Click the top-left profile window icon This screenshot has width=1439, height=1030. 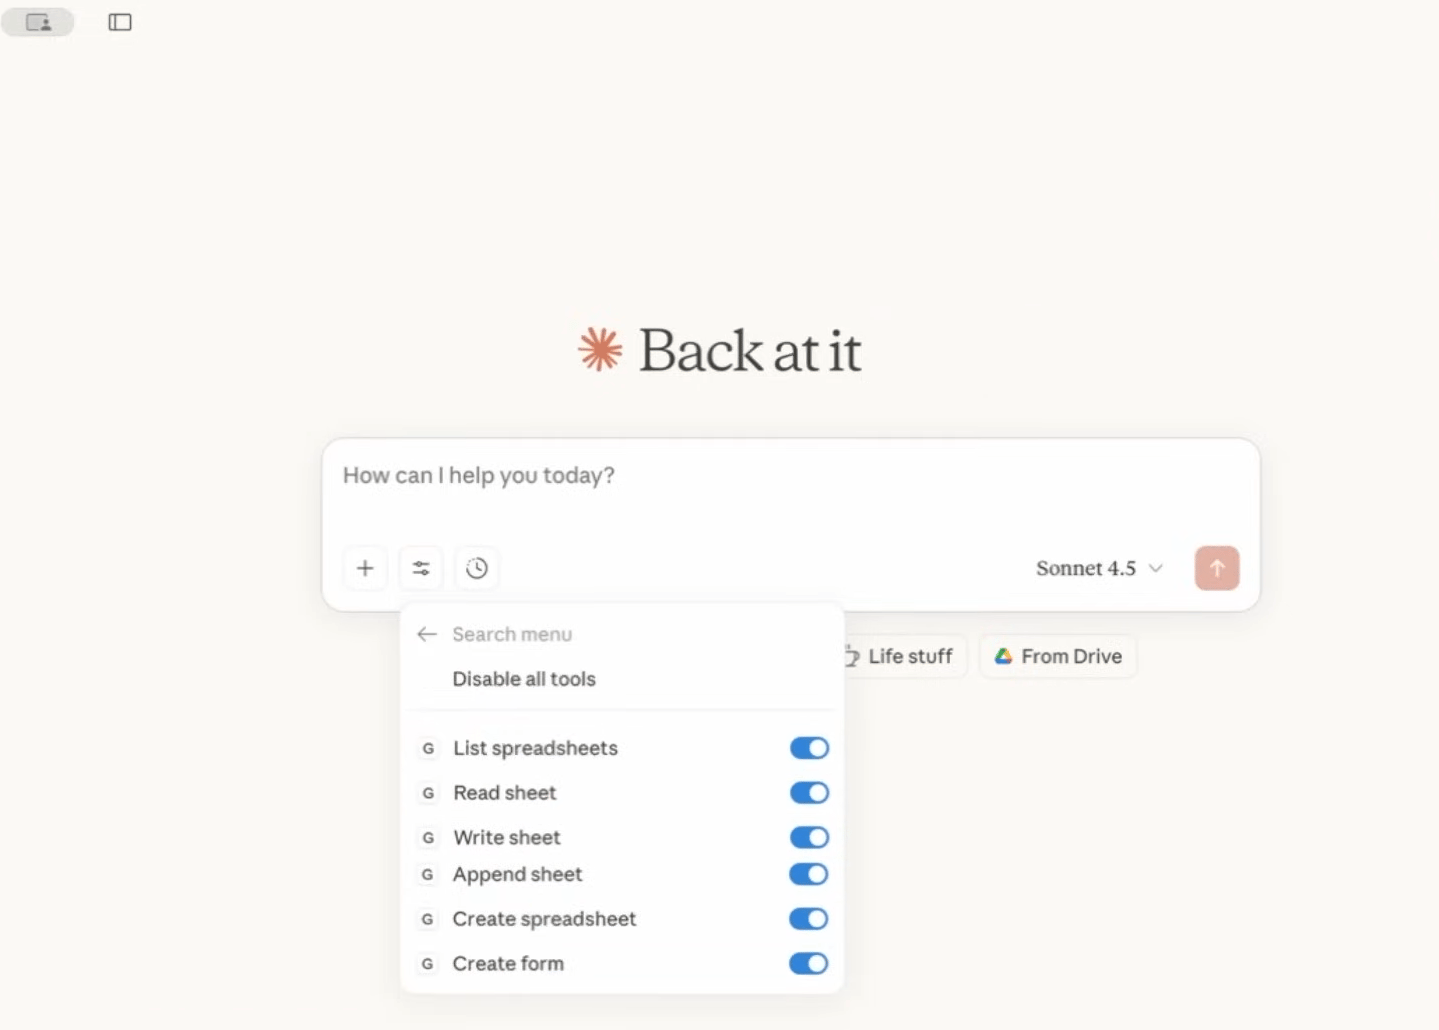point(38,22)
